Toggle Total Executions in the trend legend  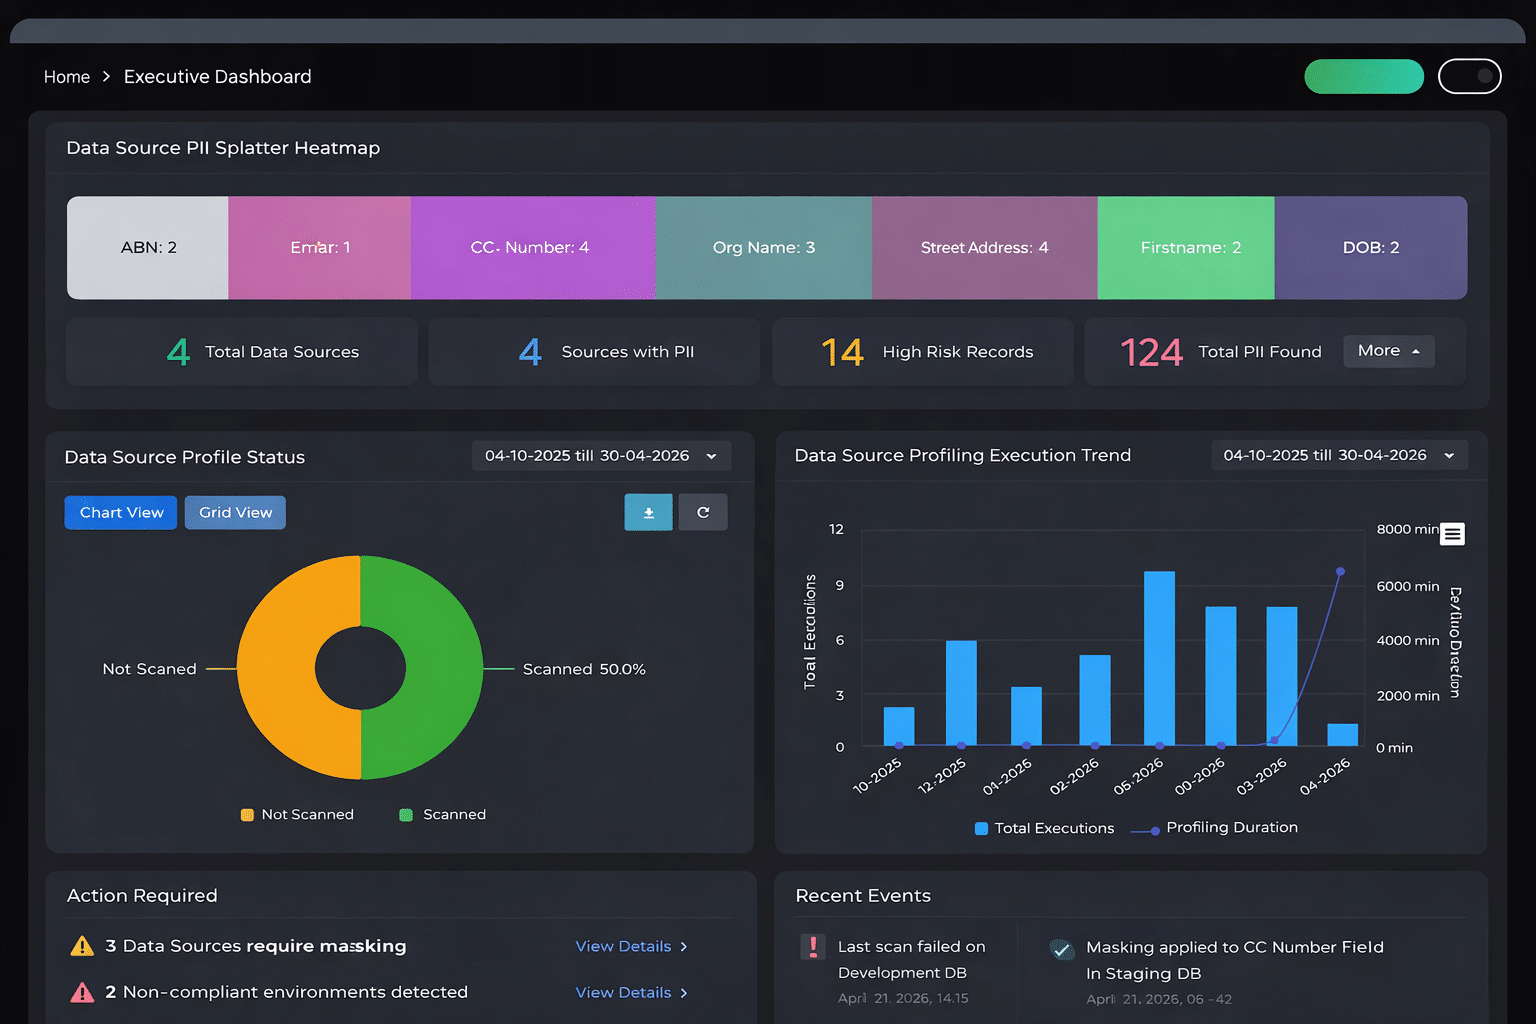[x=1043, y=828]
